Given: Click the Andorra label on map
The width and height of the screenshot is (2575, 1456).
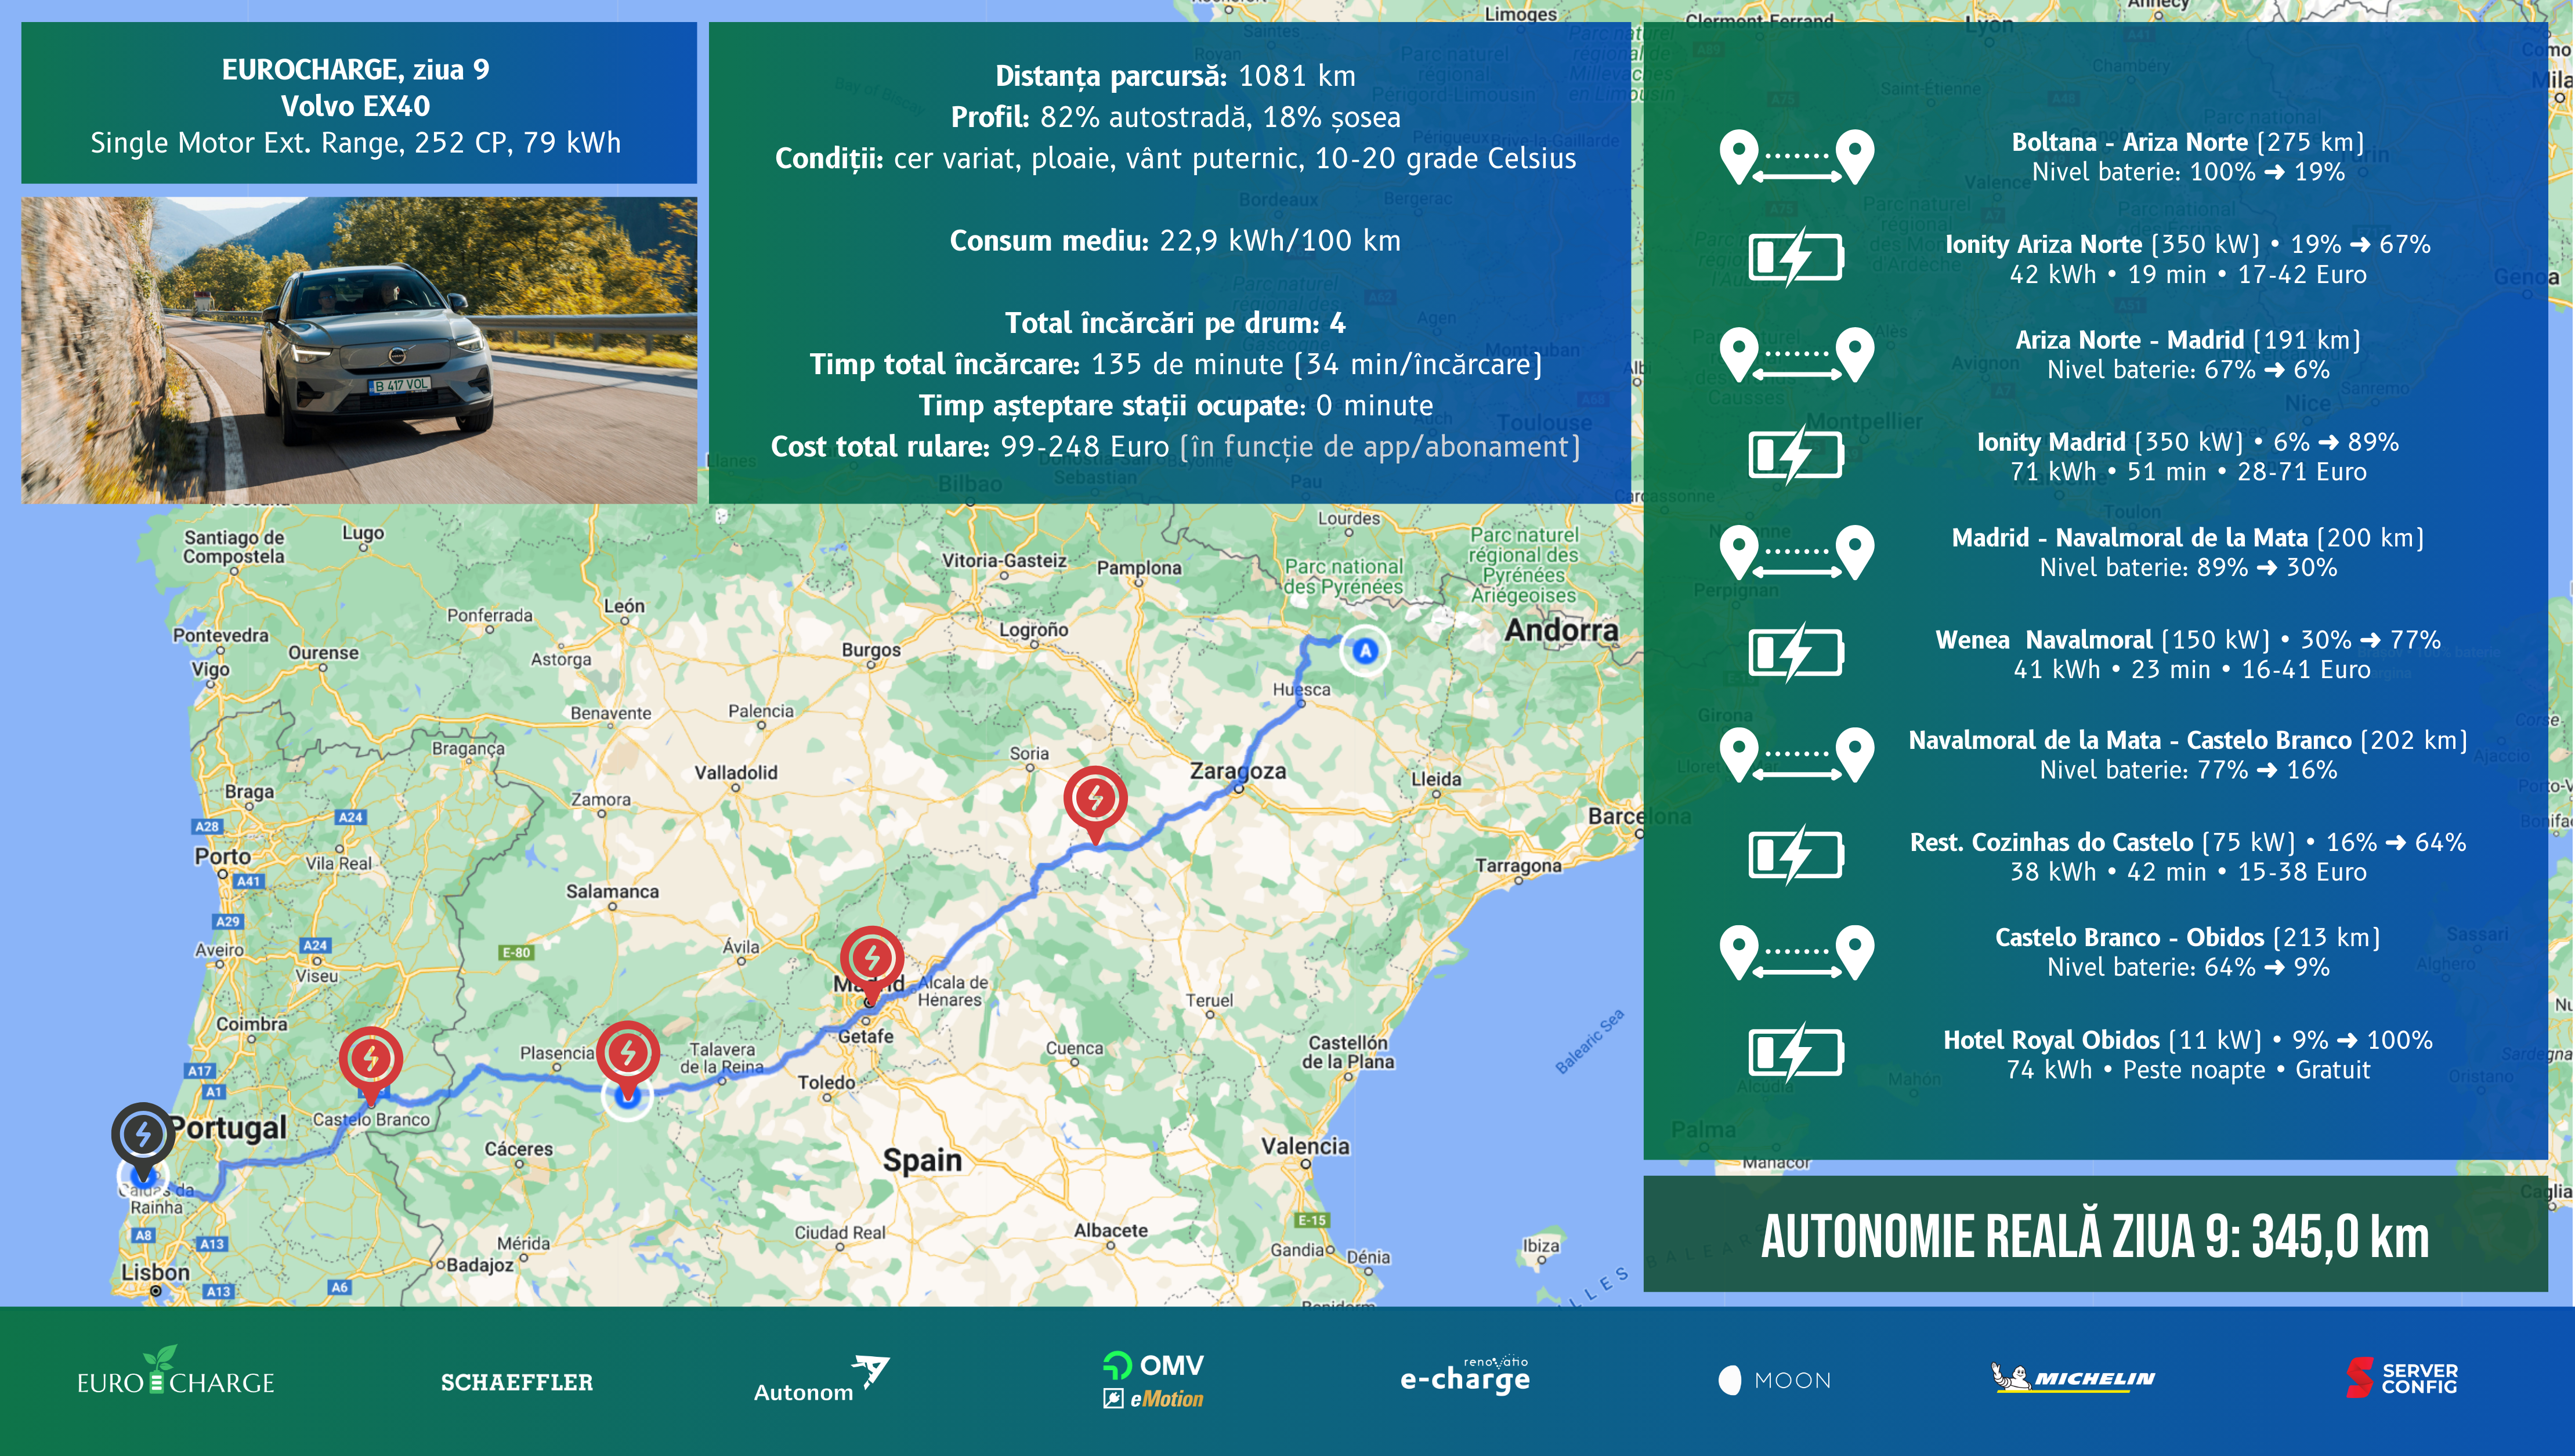Looking at the screenshot, I should [x=1561, y=630].
